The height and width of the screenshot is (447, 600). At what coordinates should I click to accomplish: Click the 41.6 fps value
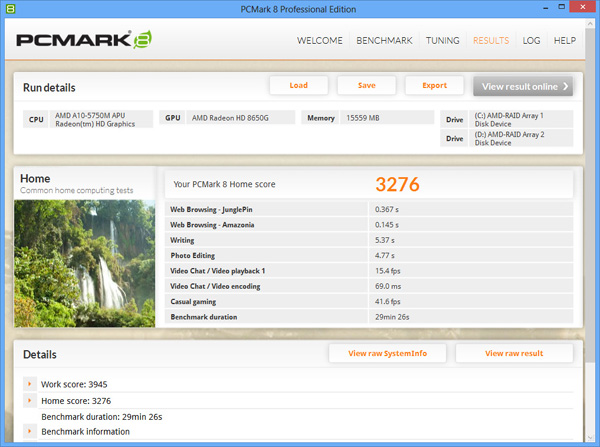387,301
